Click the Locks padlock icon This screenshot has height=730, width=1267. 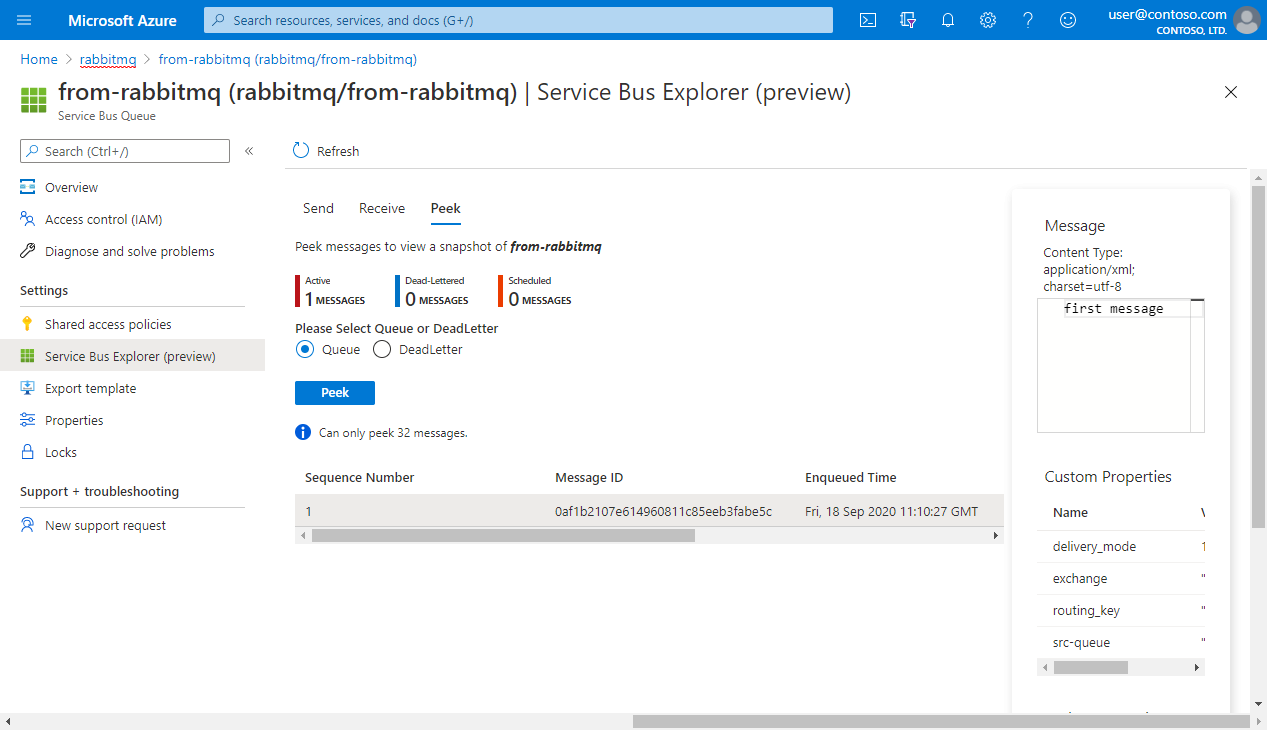pyautogui.click(x=28, y=452)
